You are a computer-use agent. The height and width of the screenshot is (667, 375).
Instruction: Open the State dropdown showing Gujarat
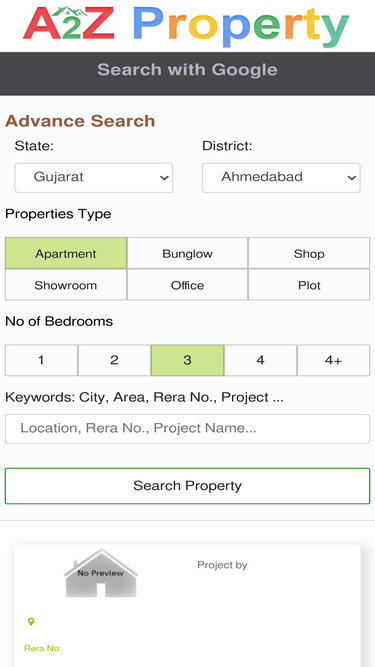(94, 177)
